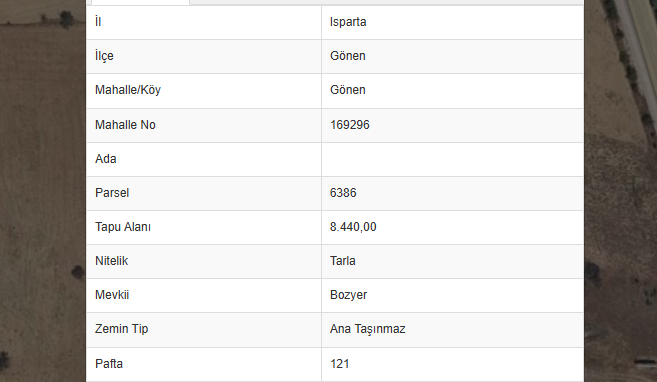Image resolution: width=657 pixels, height=382 pixels.
Task: Select the İlçe row label
Action: tap(104, 56)
